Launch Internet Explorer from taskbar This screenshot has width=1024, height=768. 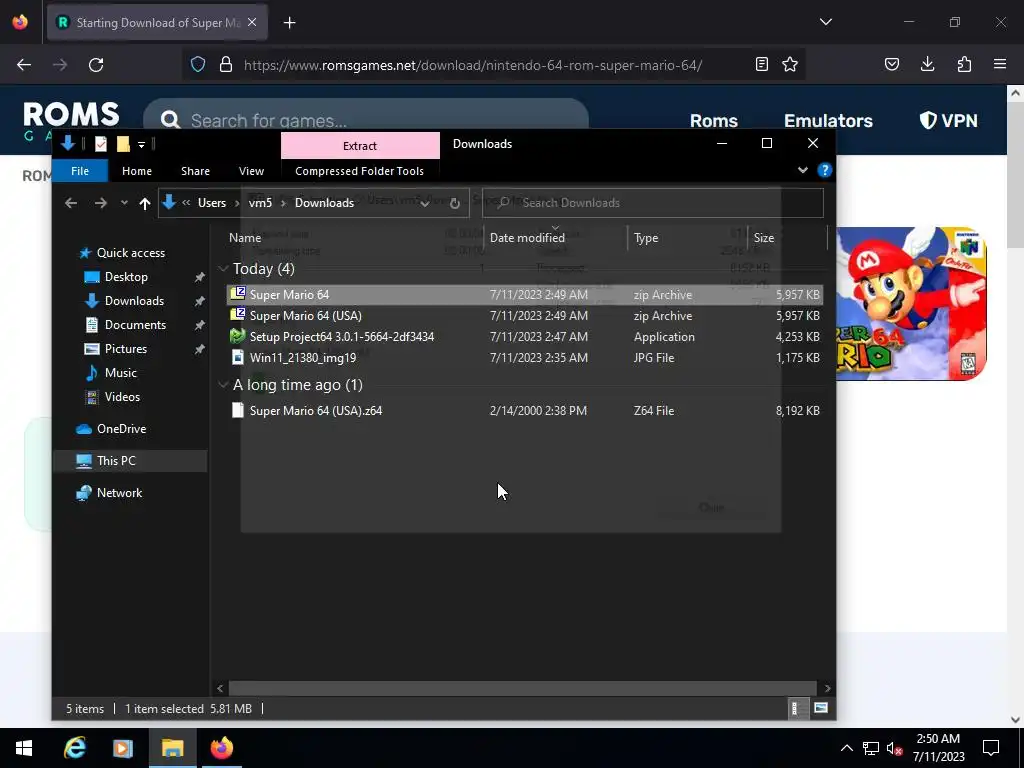click(x=74, y=748)
